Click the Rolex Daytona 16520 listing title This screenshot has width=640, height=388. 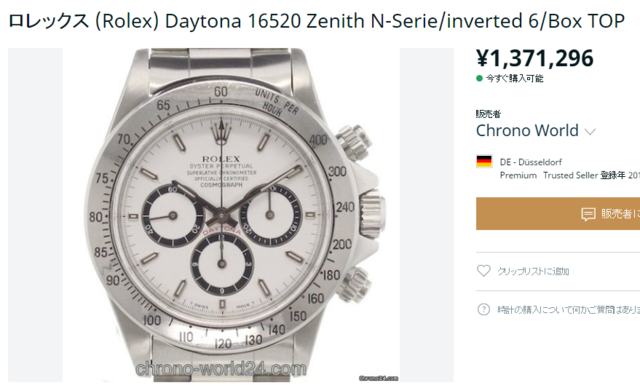coord(317,21)
